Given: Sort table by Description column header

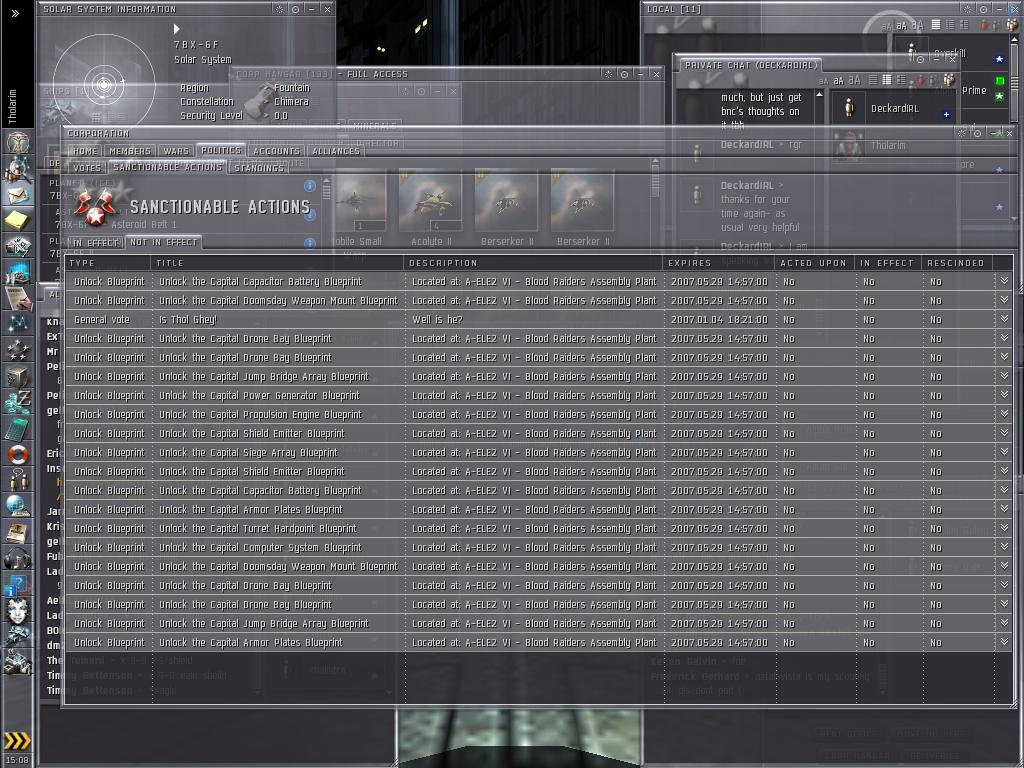Looking at the screenshot, I should [x=534, y=263].
